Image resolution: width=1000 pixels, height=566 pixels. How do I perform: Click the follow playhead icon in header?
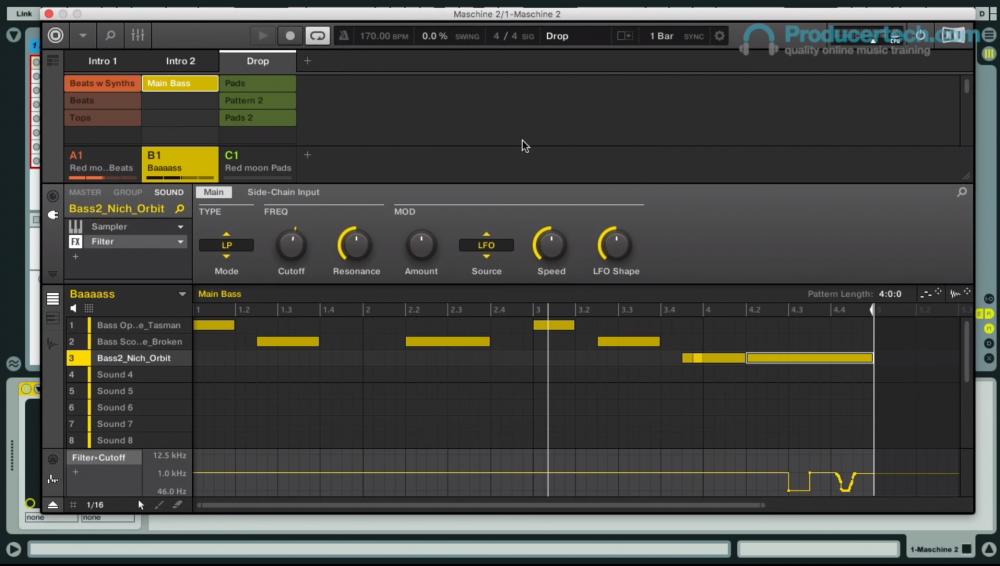[624, 36]
